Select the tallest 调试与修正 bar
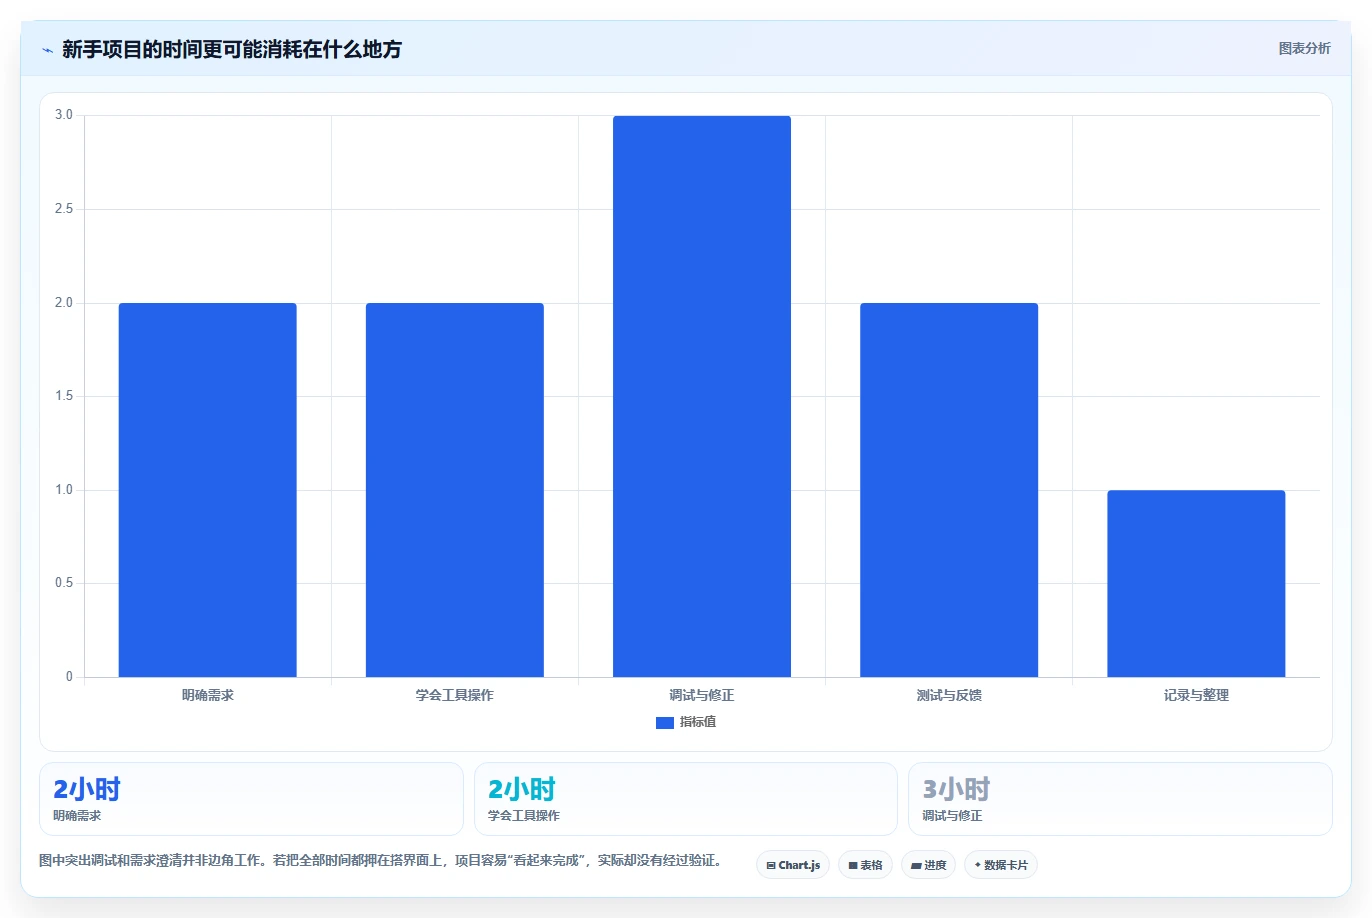Screen dimensions: 1372x918 (x=702, y=396)
